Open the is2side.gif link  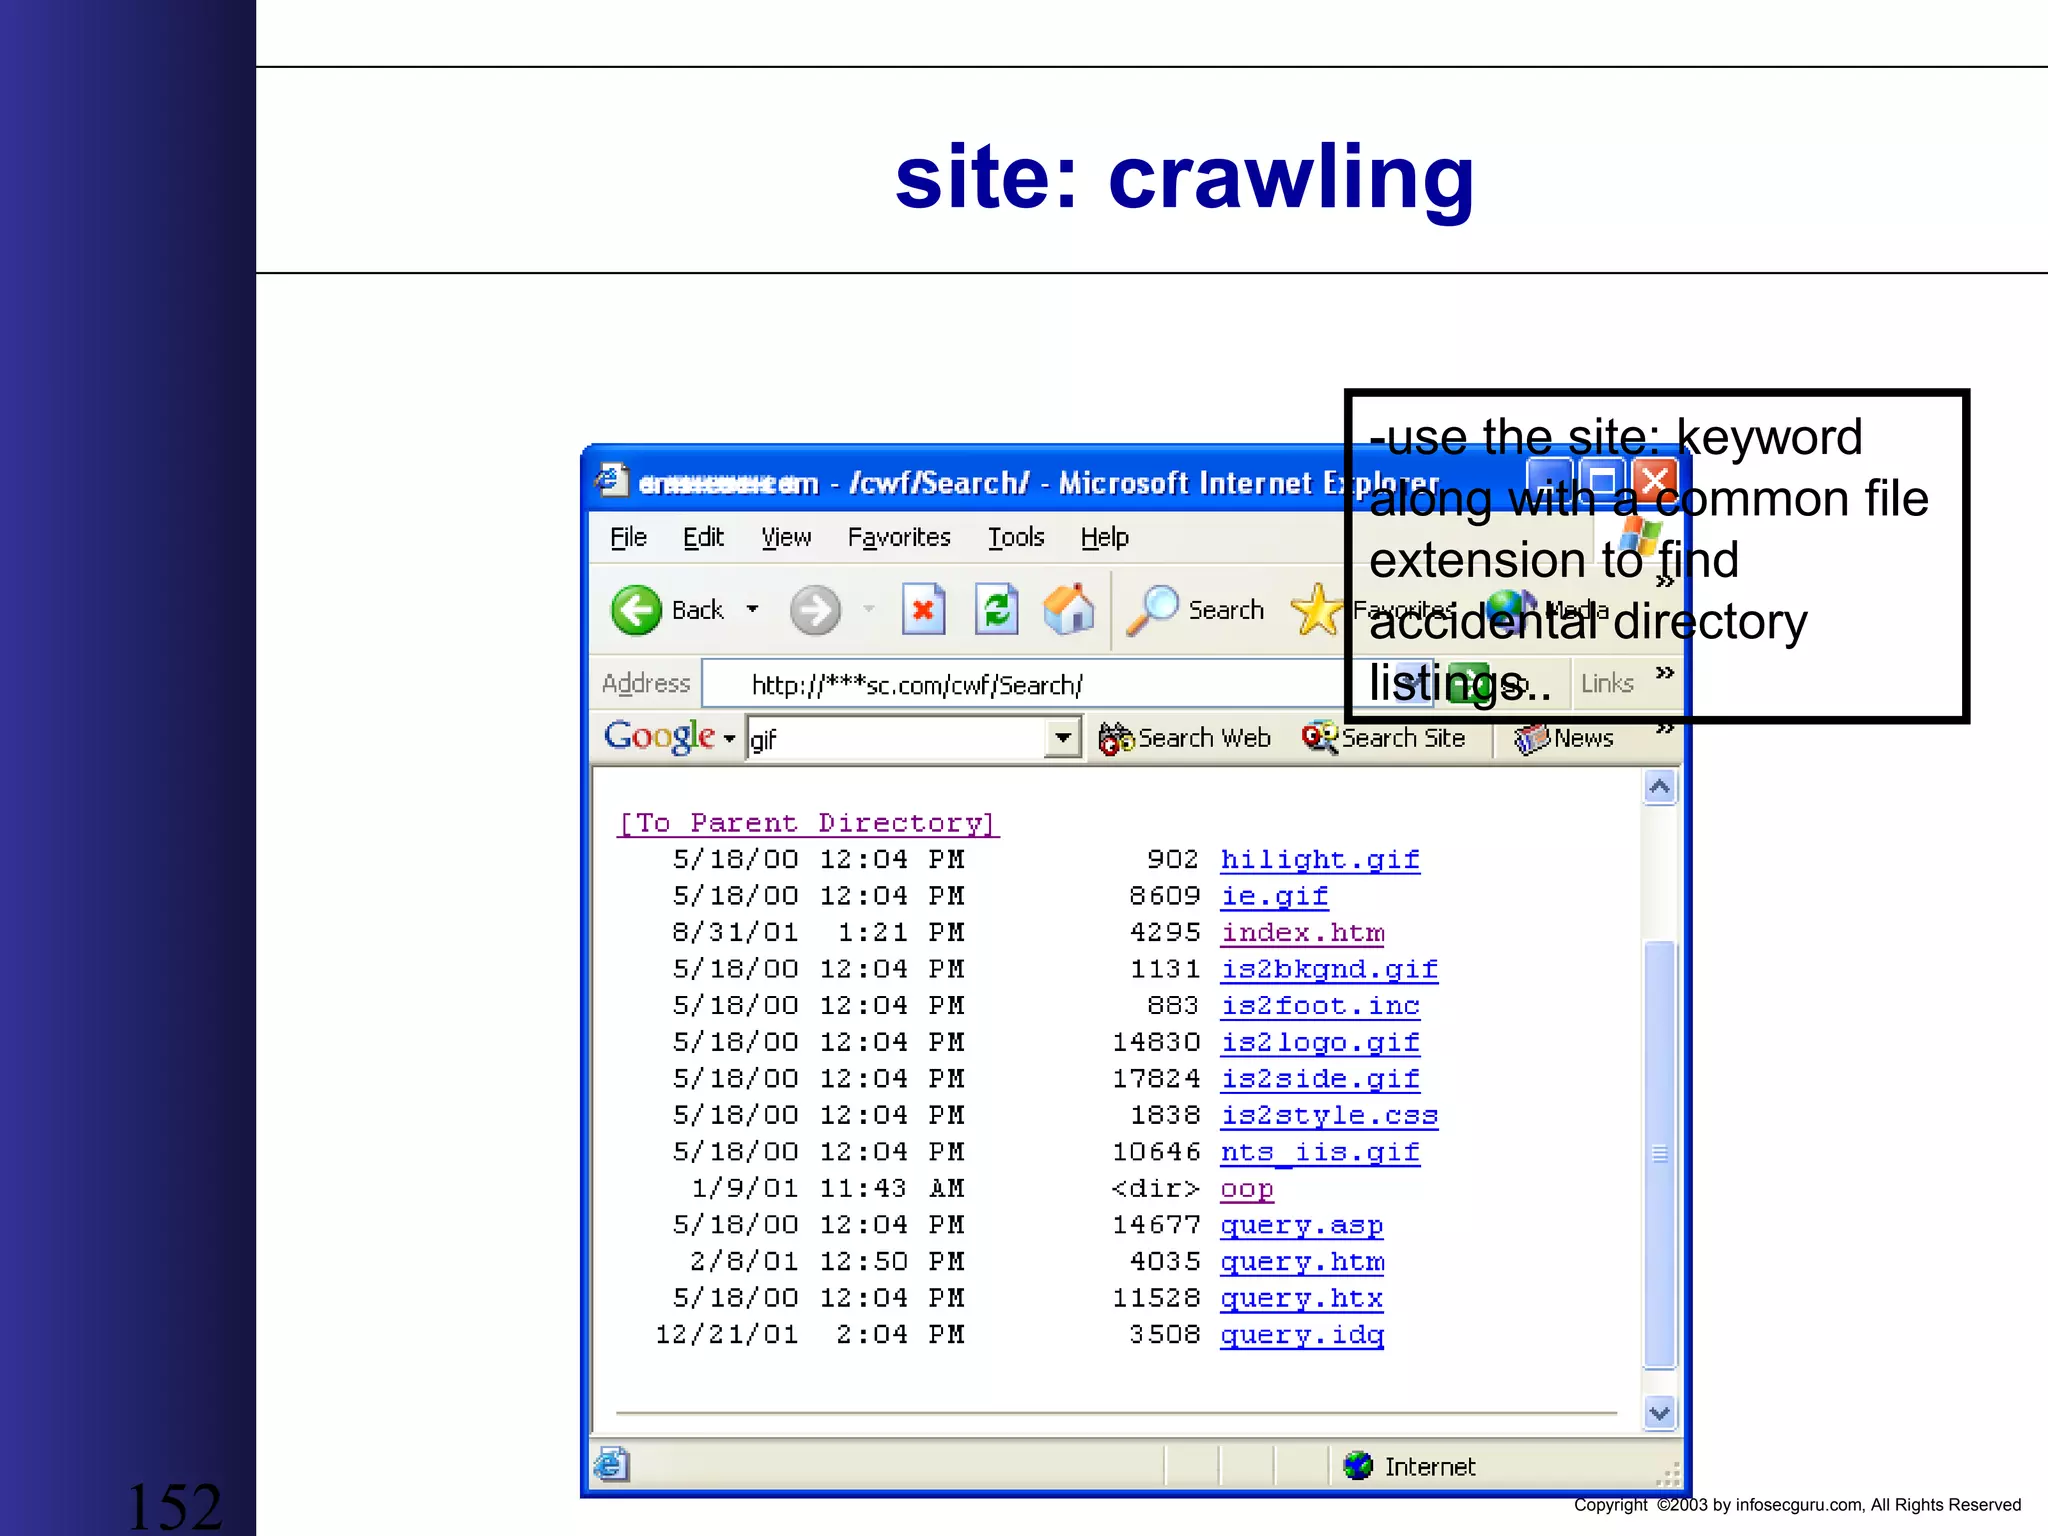1320,1079
